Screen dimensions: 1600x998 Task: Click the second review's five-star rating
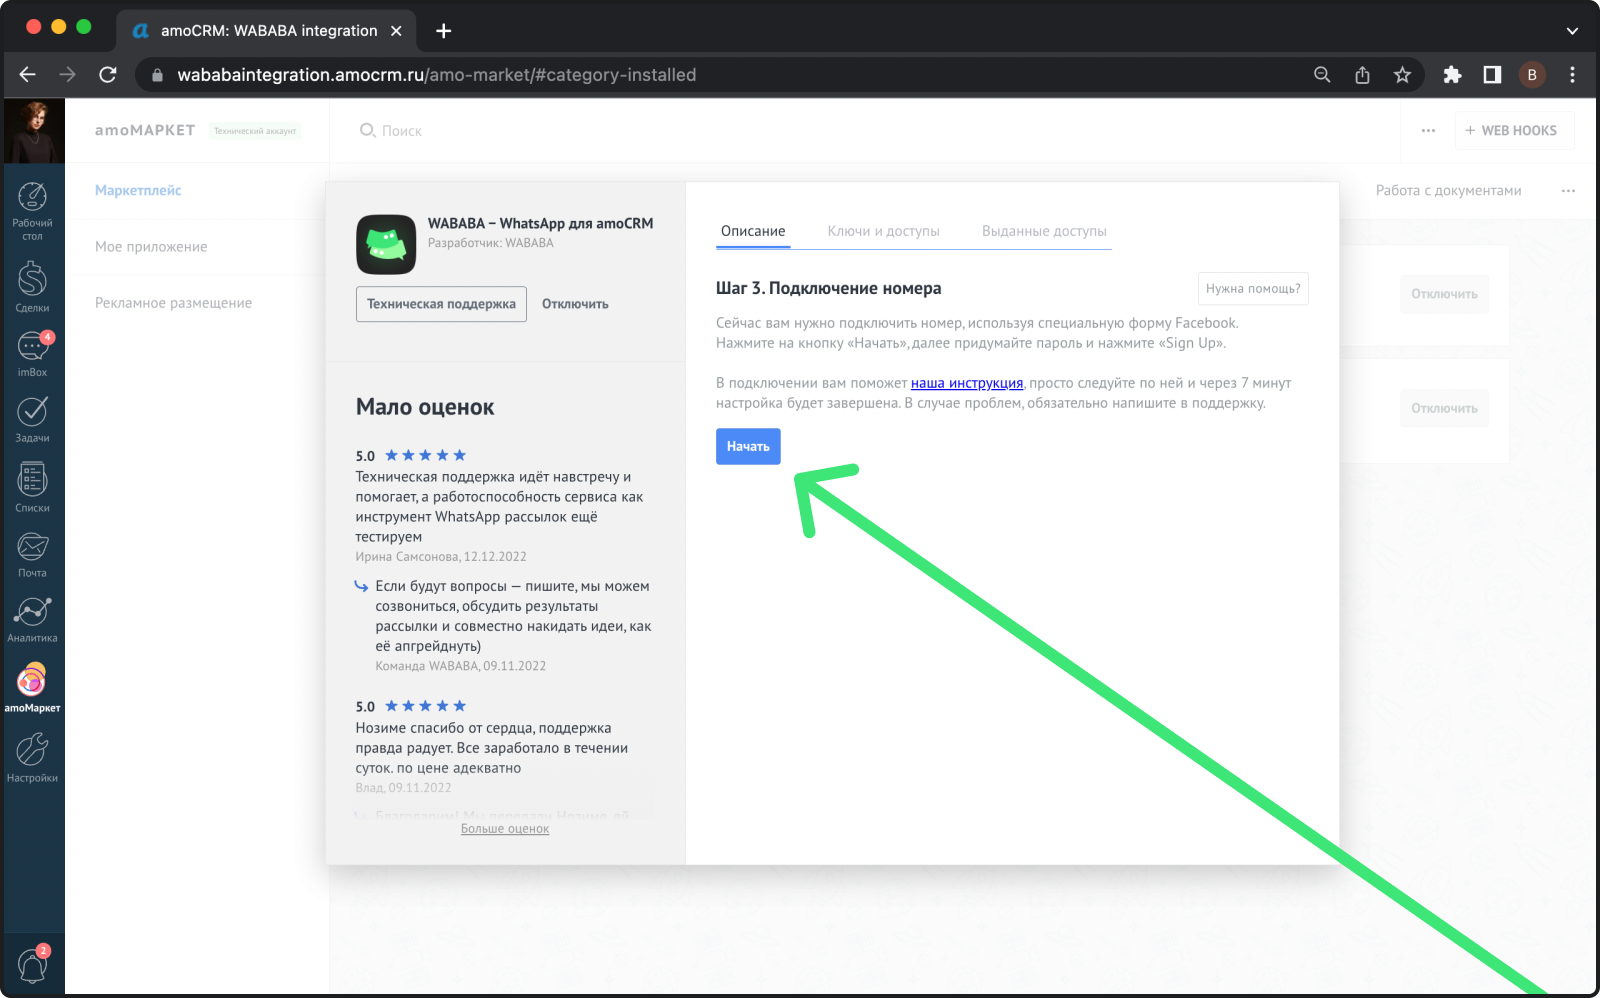pos(426,706)
